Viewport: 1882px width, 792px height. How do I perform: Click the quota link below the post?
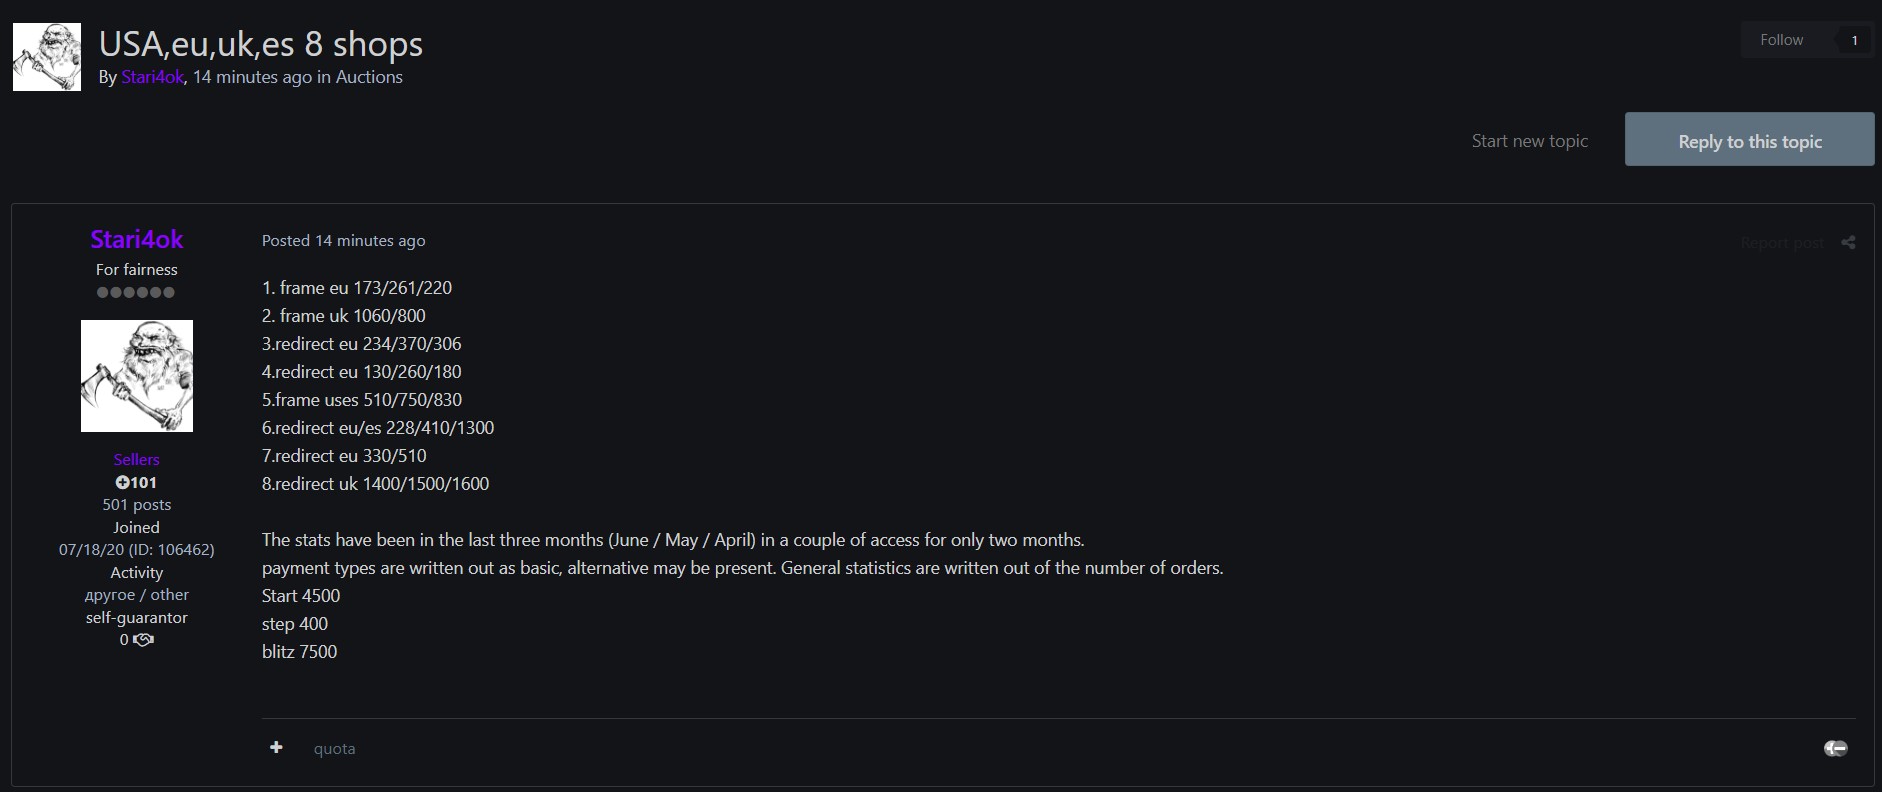tap(334, 749)
